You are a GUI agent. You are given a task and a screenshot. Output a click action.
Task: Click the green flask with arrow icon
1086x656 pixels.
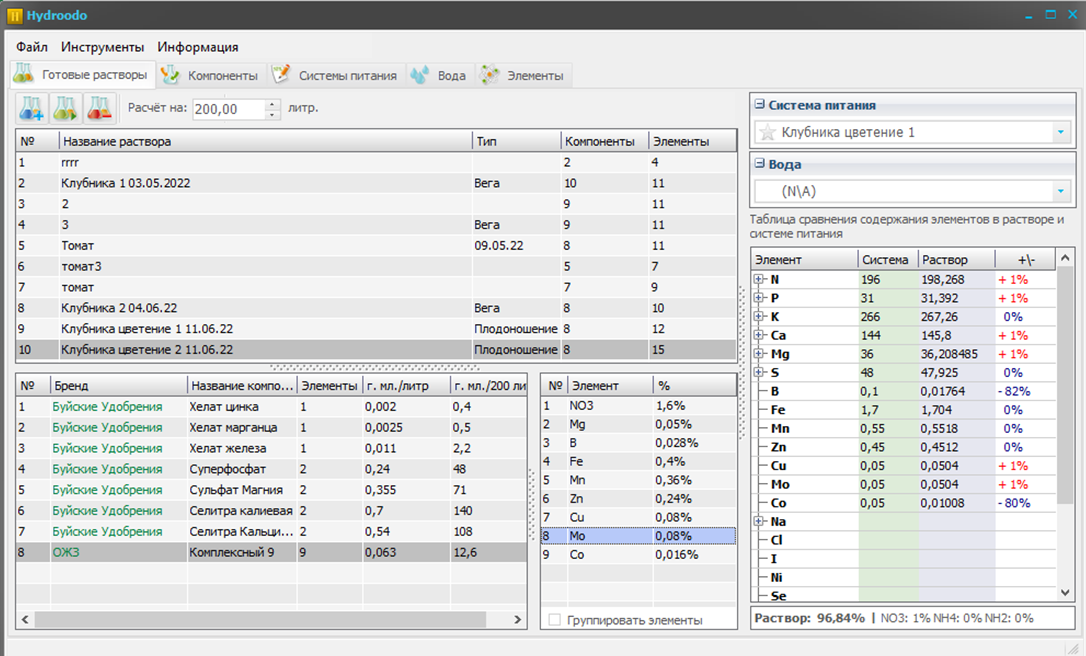pyautogui.click(x=65, y=108)
